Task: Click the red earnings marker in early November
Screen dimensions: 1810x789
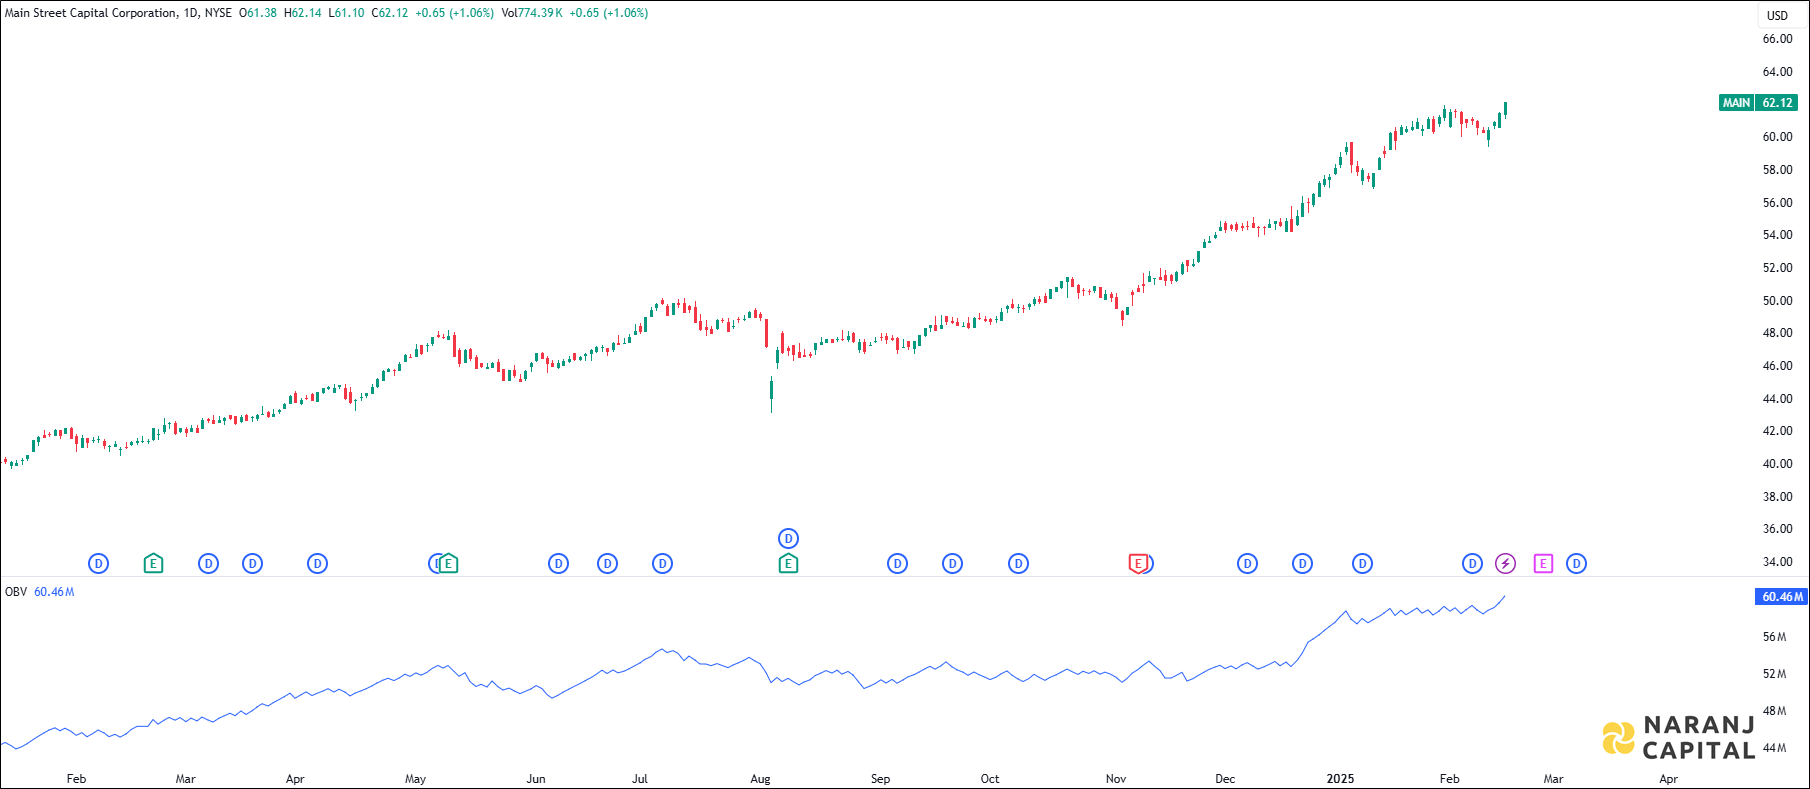Action: [1138, 564]
